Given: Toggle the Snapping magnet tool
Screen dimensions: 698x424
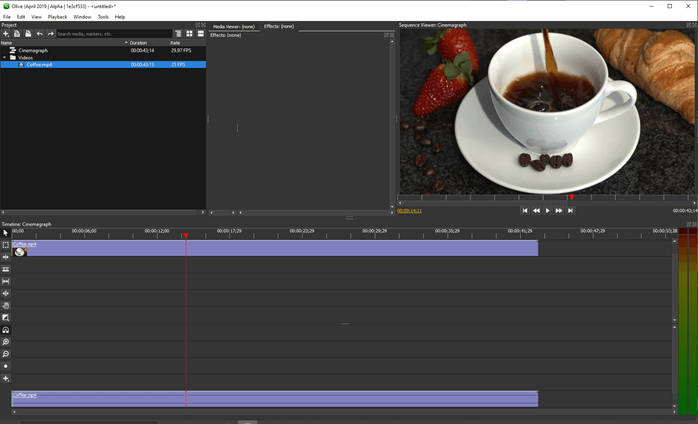Looking at the screenshot, I should pyautogui.click(x=6, y=330).
